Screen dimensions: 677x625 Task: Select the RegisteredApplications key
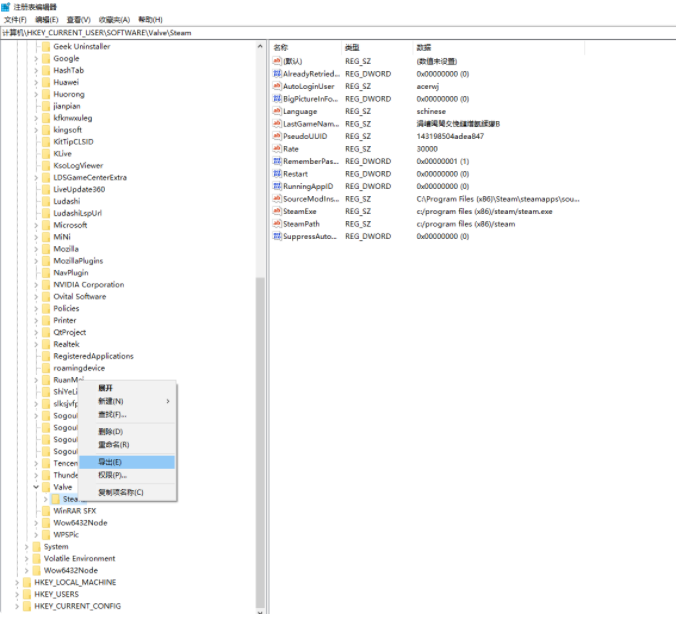tap(93, 356)
